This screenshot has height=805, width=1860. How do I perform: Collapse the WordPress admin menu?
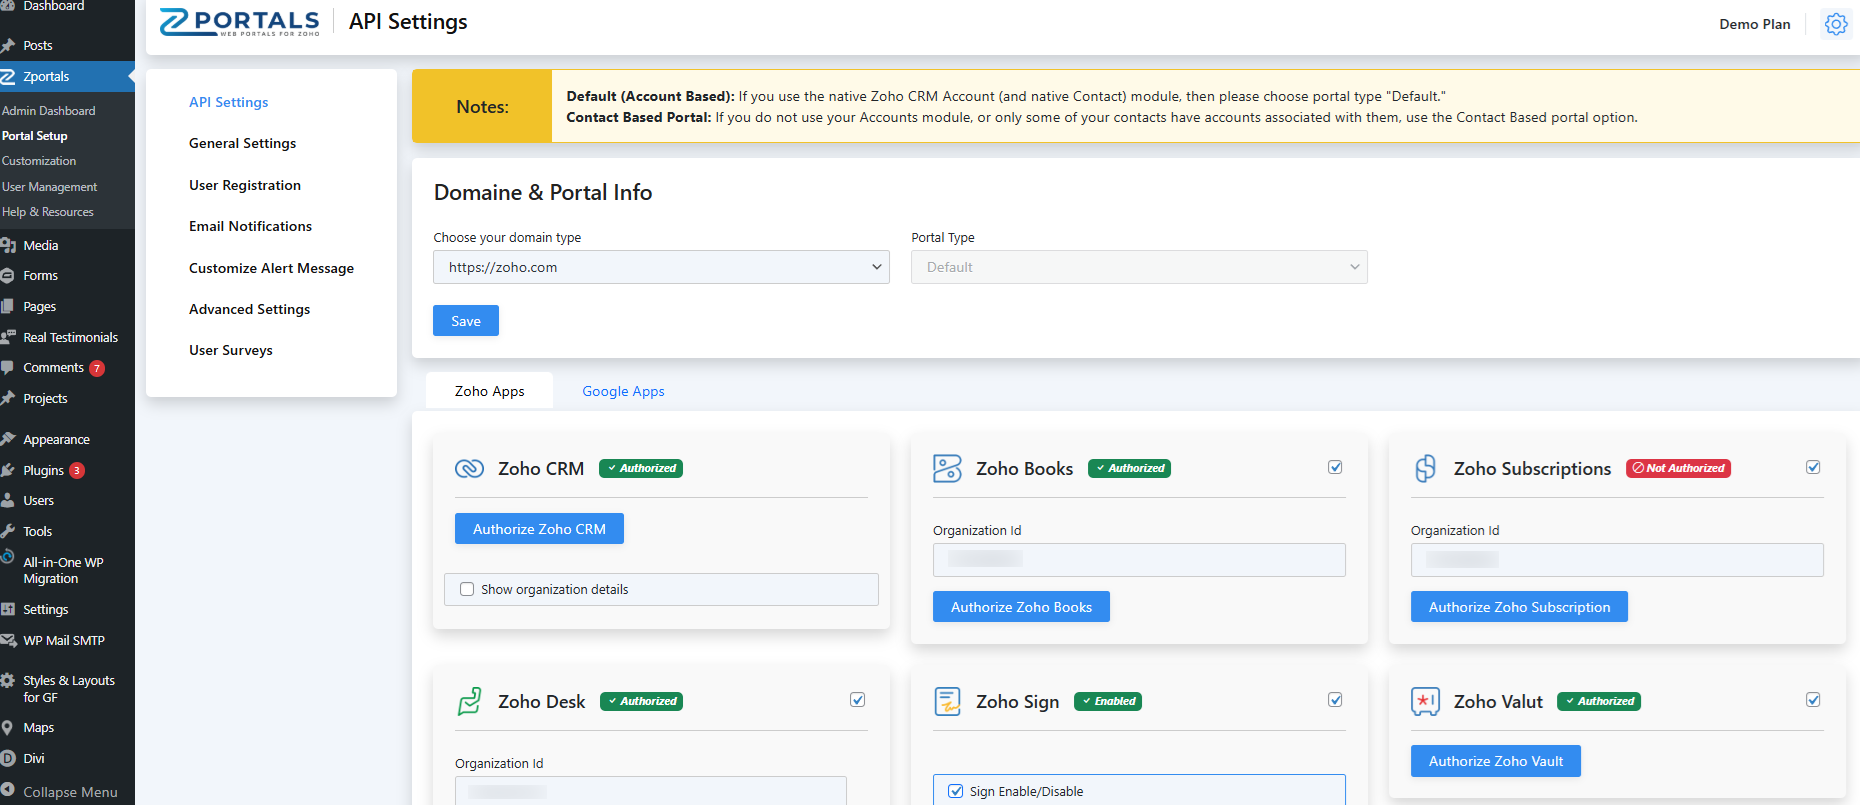60,791
